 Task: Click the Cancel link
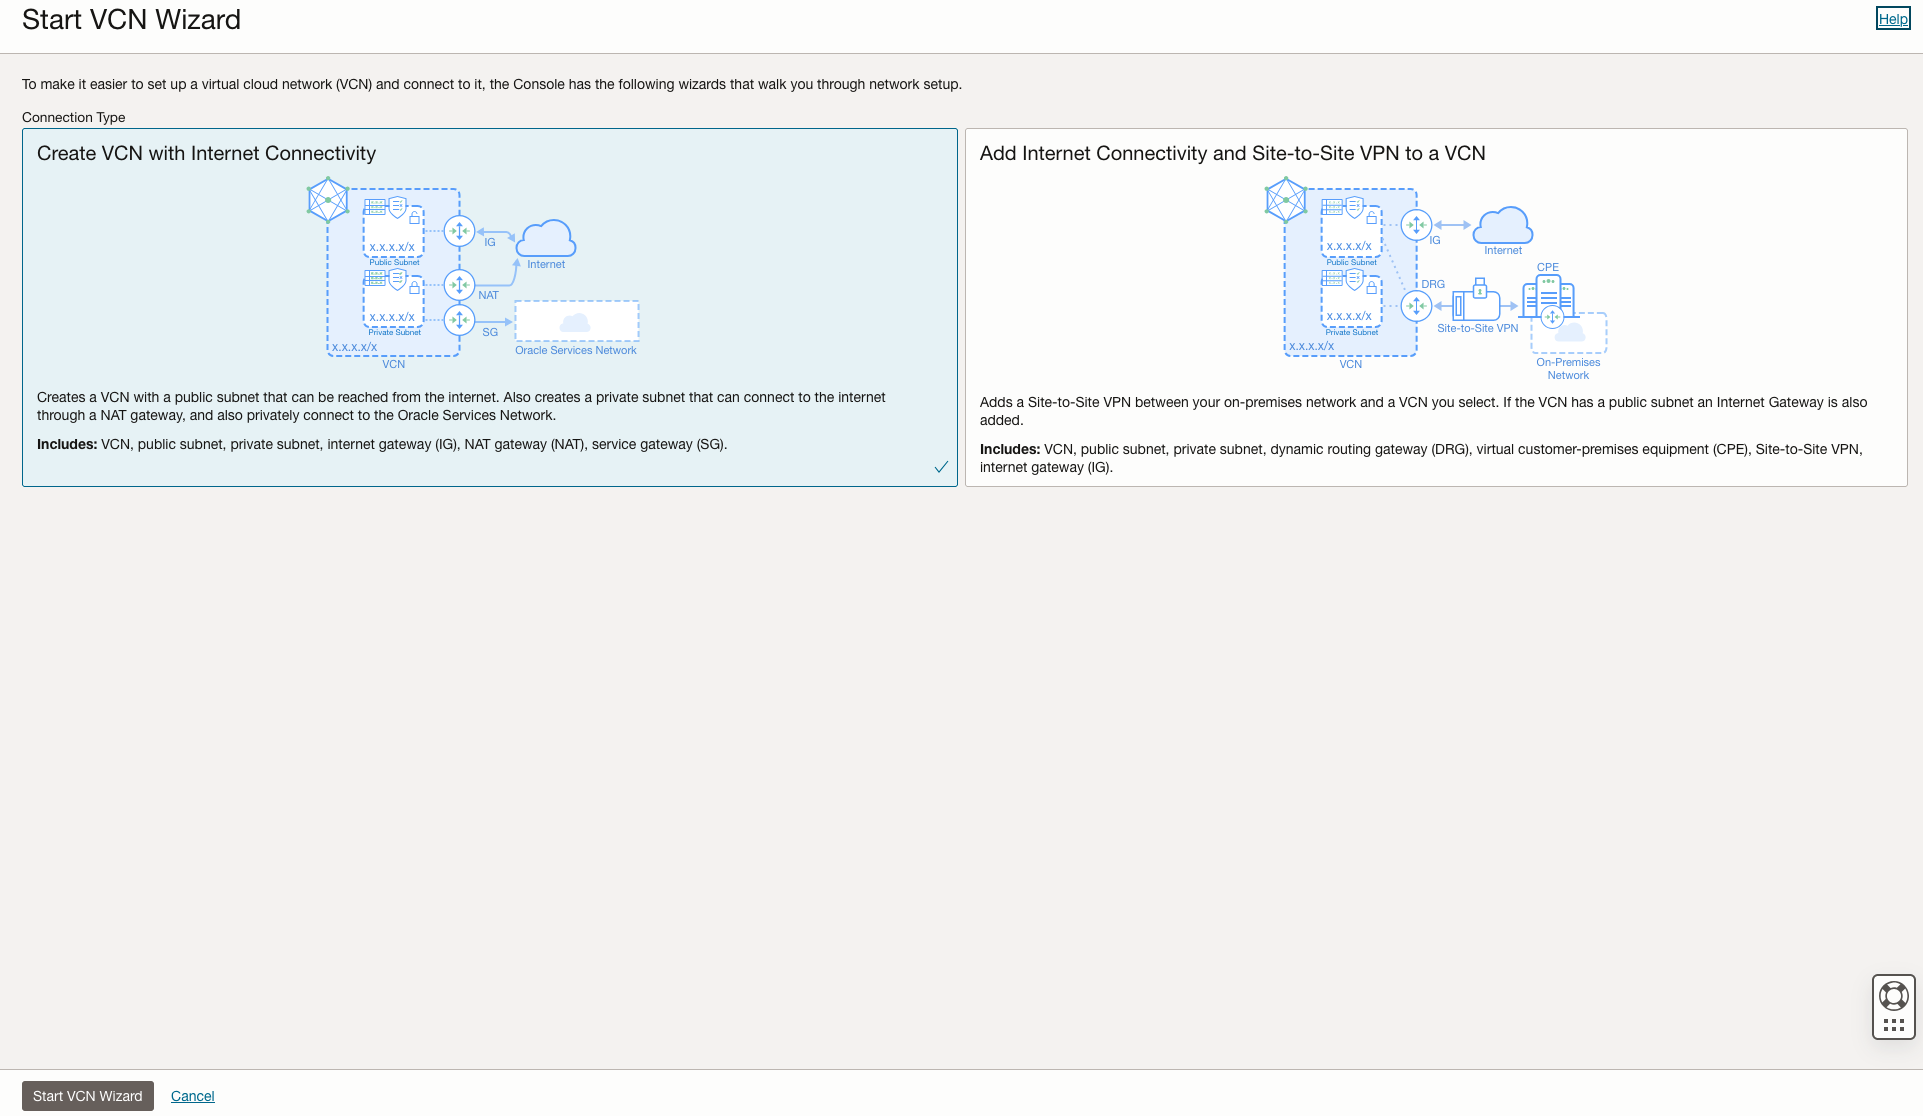click(x=192, y=1096)
